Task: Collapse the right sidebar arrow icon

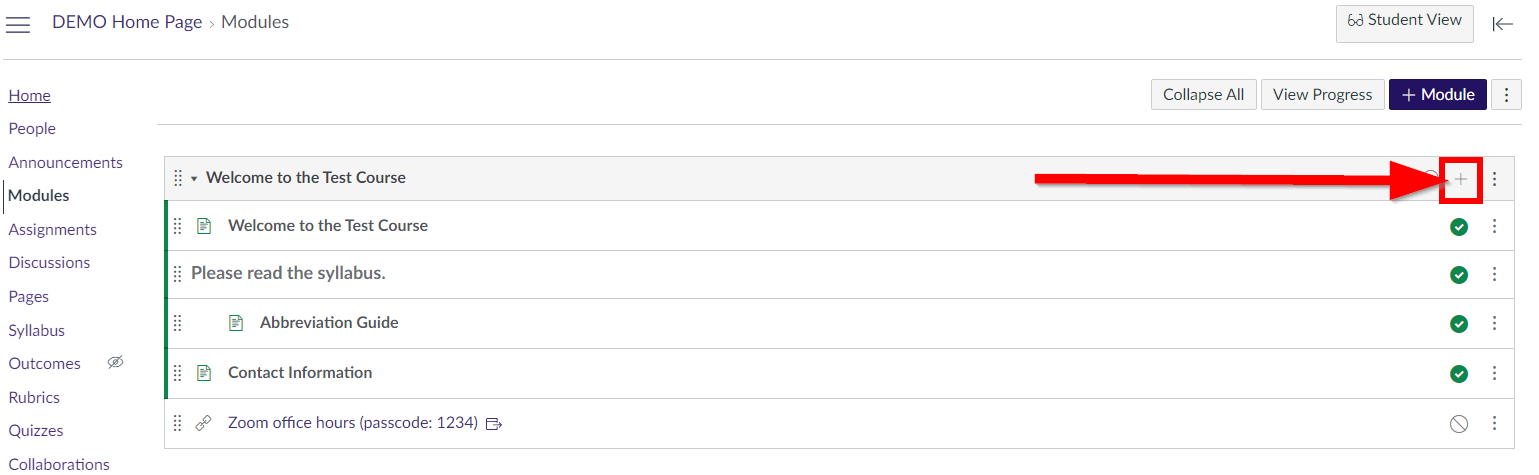Action: 1502,24
